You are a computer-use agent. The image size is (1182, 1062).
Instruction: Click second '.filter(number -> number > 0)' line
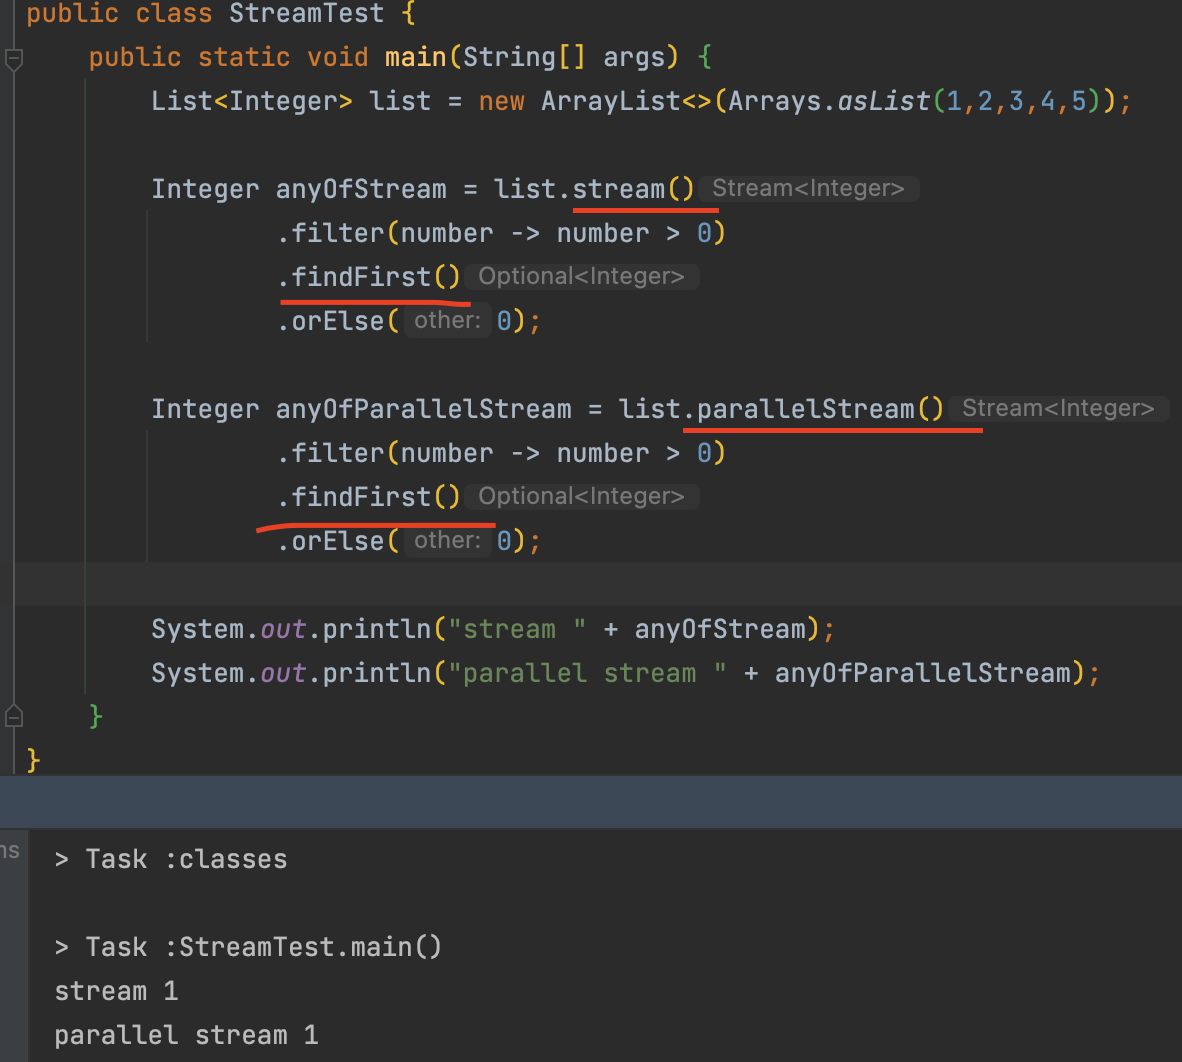(501, 453)
